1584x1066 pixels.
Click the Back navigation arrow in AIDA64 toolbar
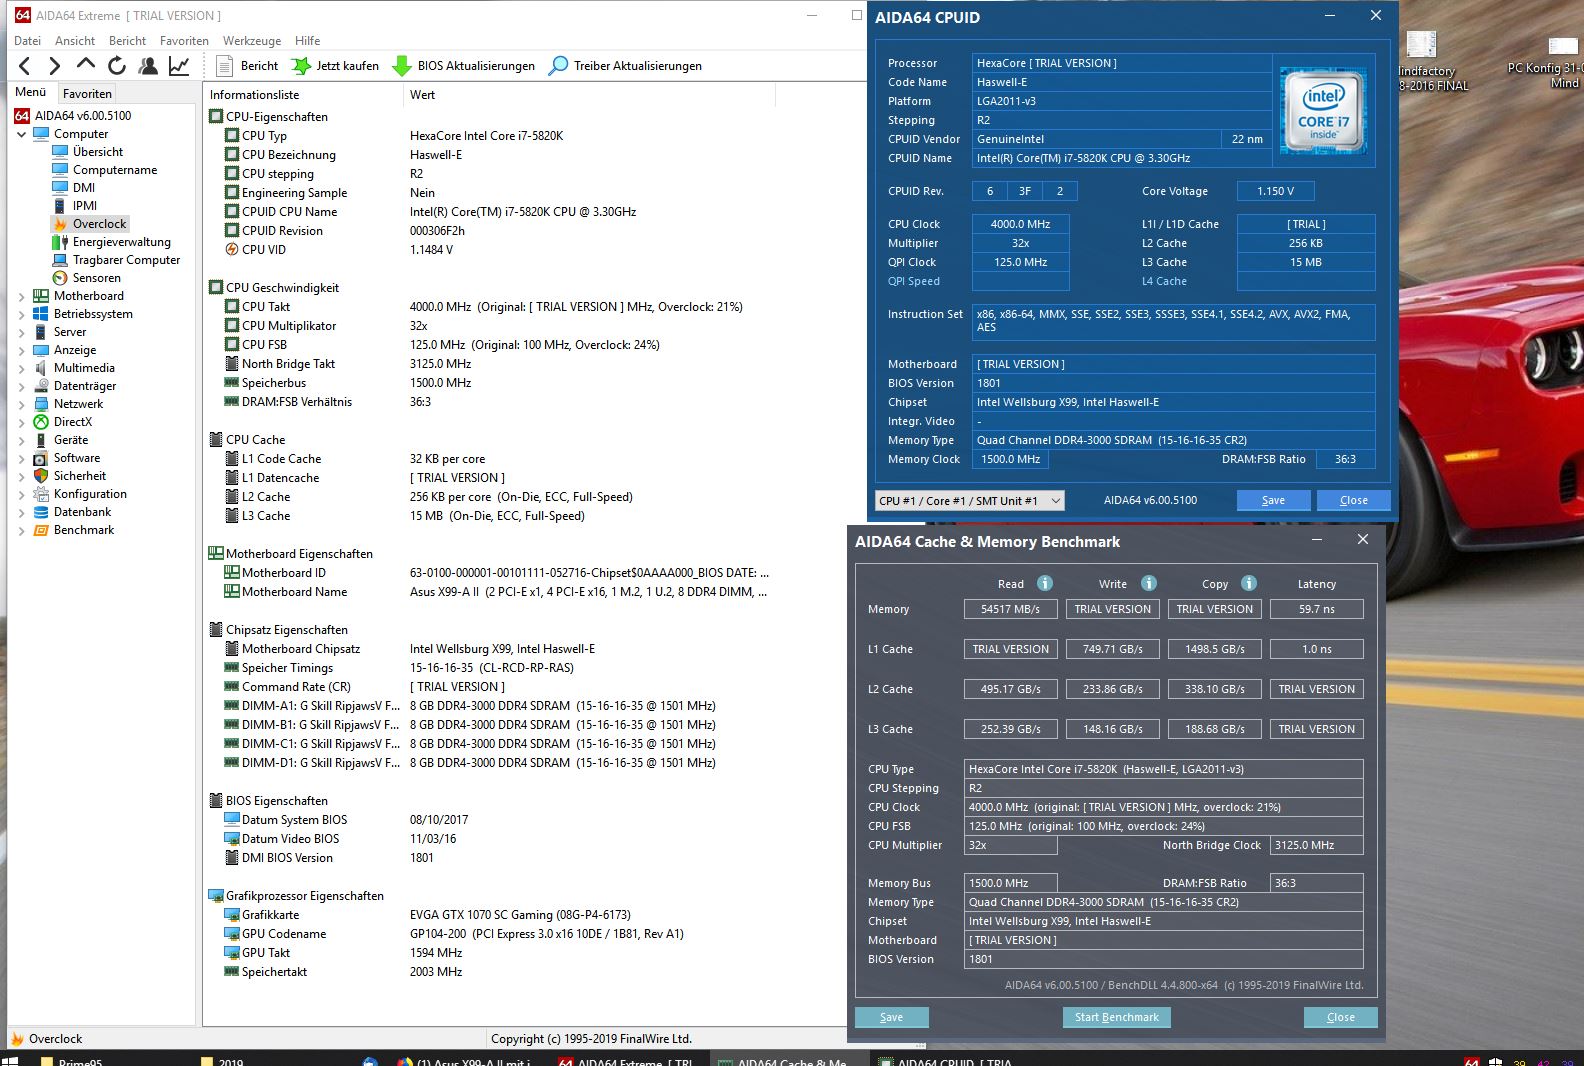tap(25, 66)
